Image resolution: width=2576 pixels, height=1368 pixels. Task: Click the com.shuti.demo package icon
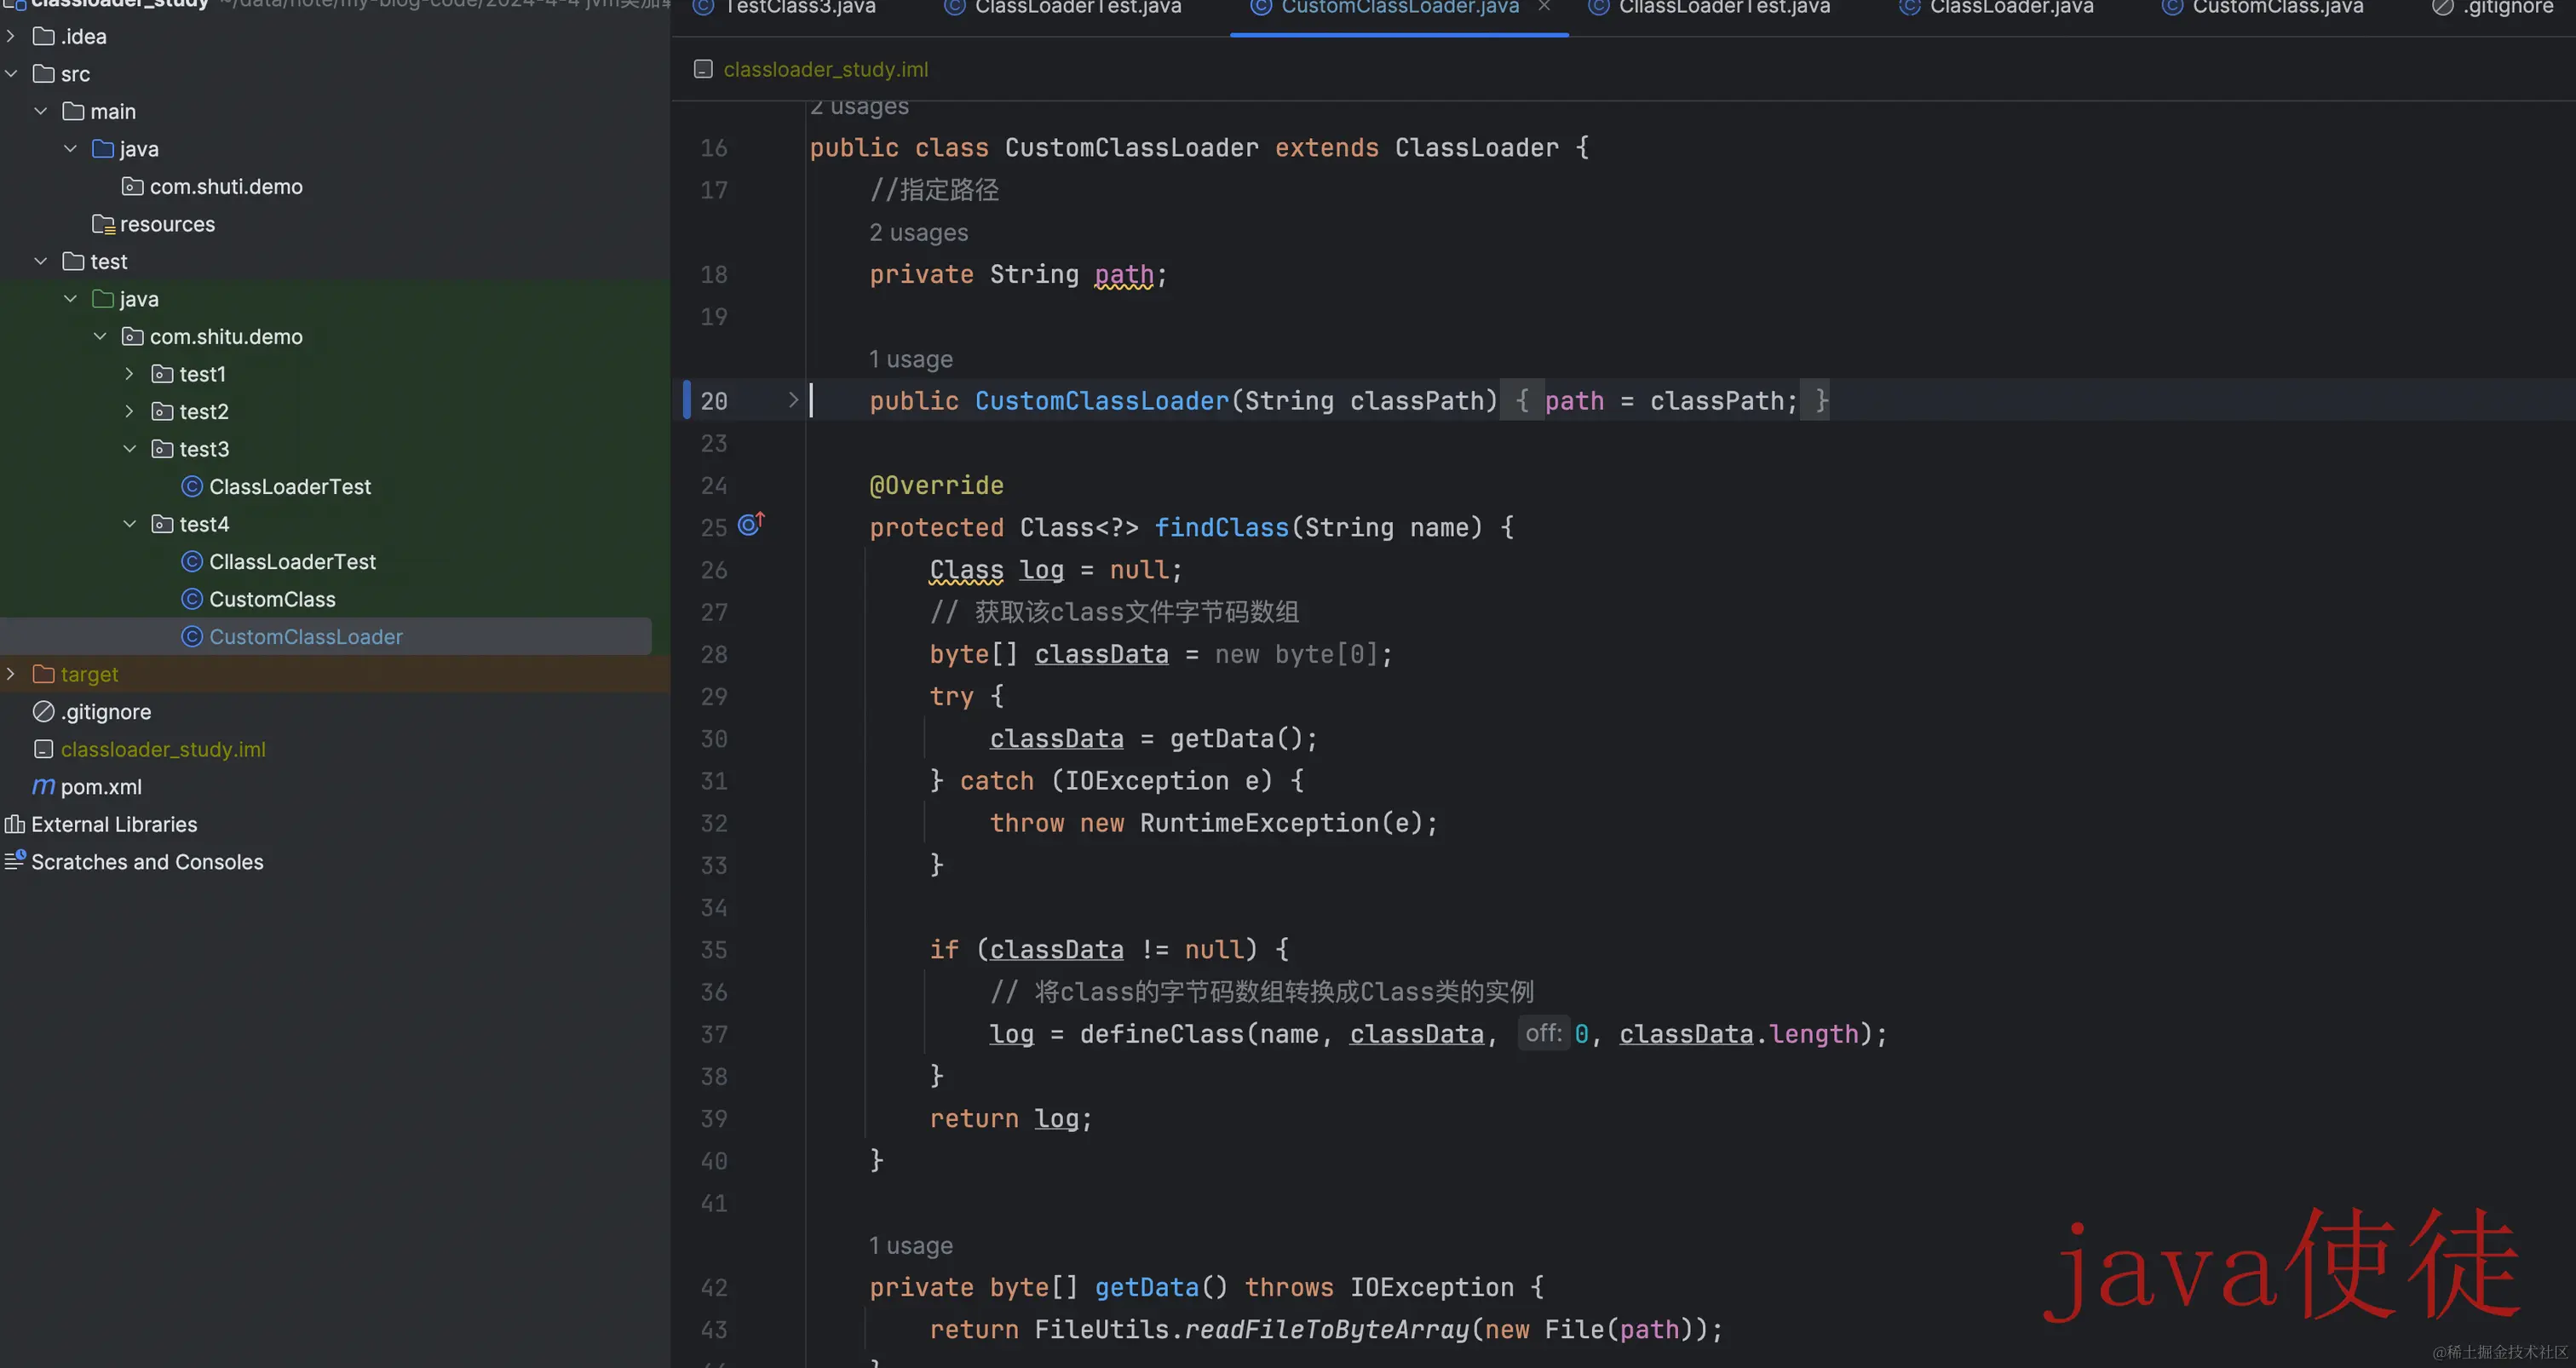[x=132, y=186]
